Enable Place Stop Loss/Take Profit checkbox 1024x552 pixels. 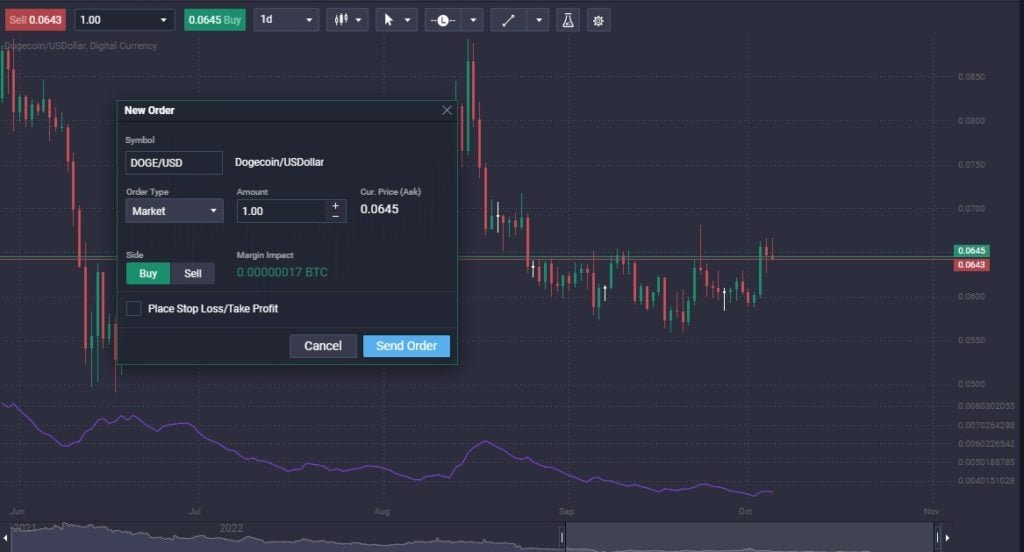point(134,309)
